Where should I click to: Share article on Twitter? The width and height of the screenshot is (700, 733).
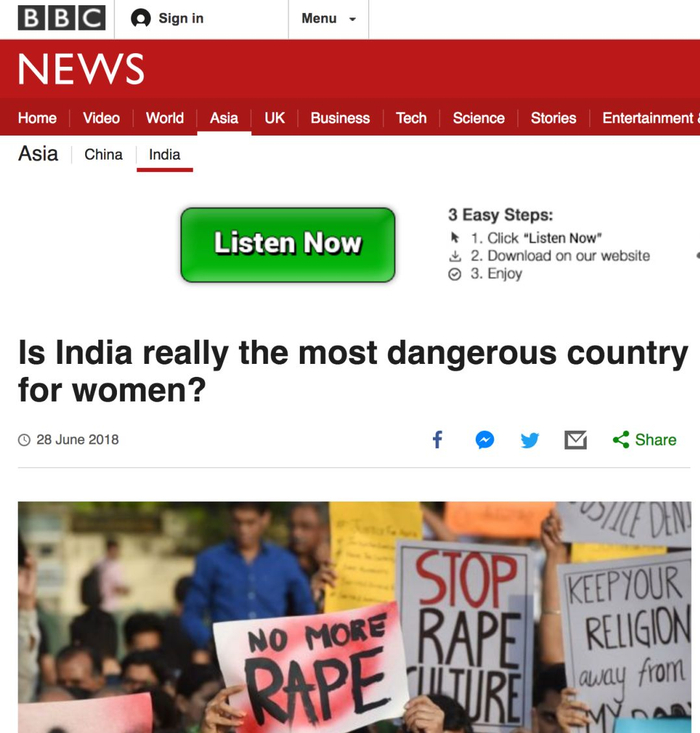click(x=530, y=440)
